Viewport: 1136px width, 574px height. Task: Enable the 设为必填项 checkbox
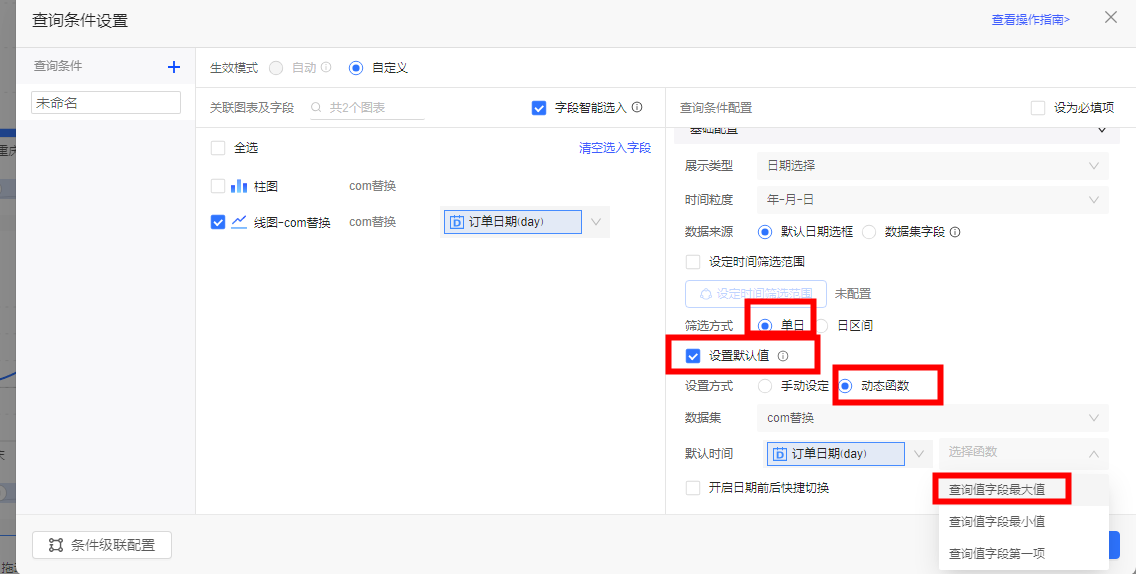1038,108
